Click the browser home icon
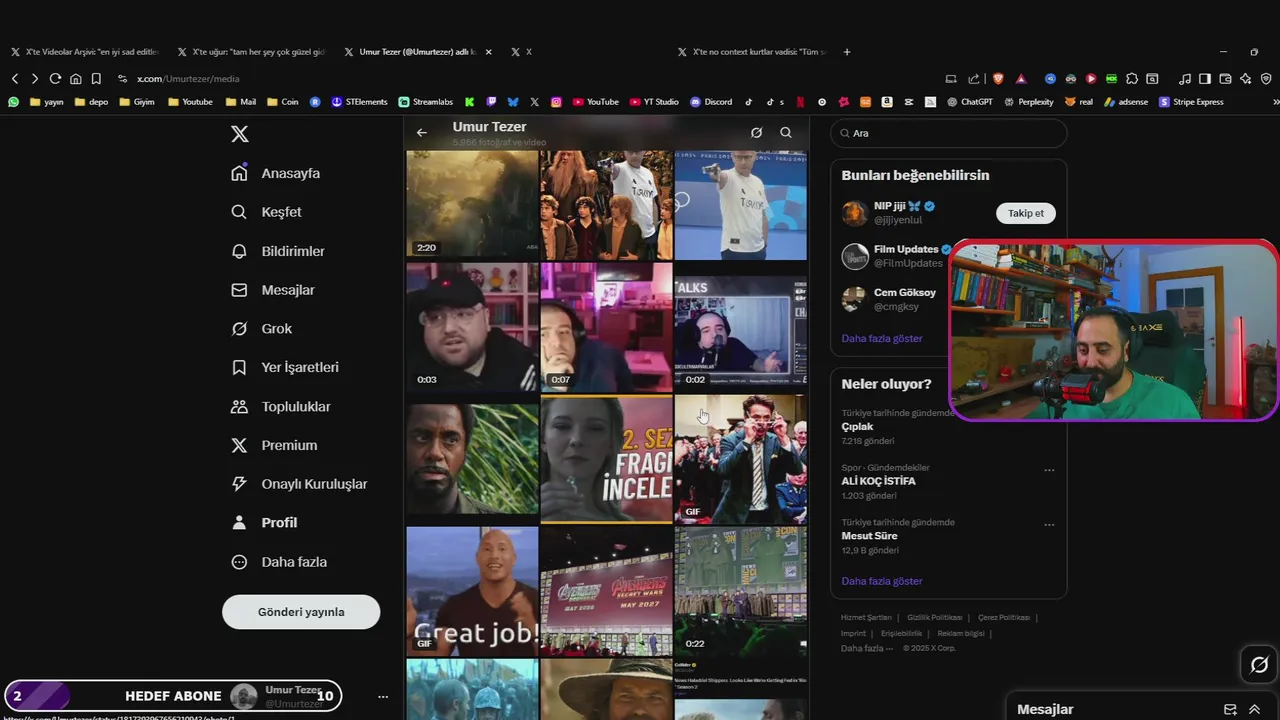 tap(75, 78)
